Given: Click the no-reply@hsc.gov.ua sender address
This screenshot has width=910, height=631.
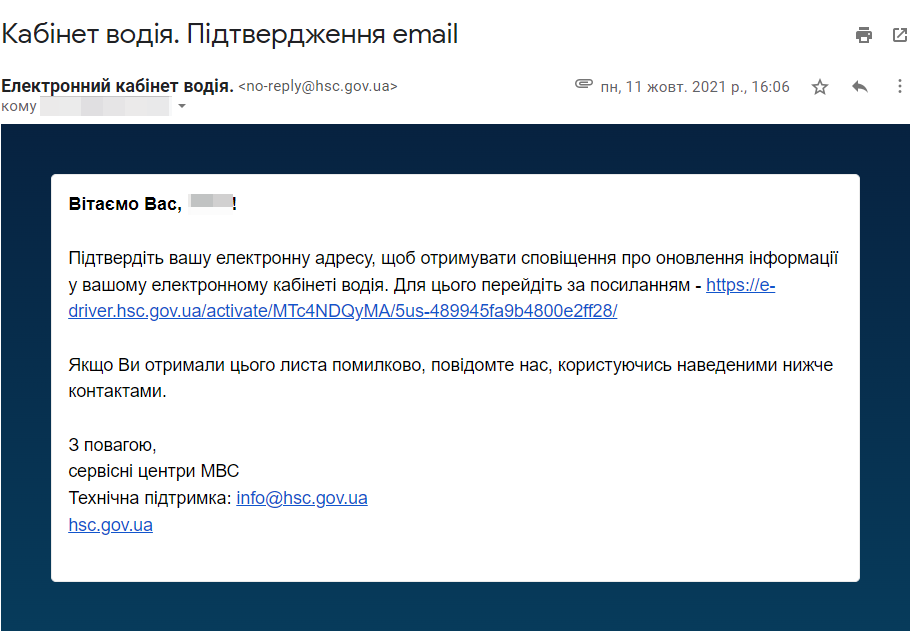Looking at the screenshot, I should pos(318,86).
